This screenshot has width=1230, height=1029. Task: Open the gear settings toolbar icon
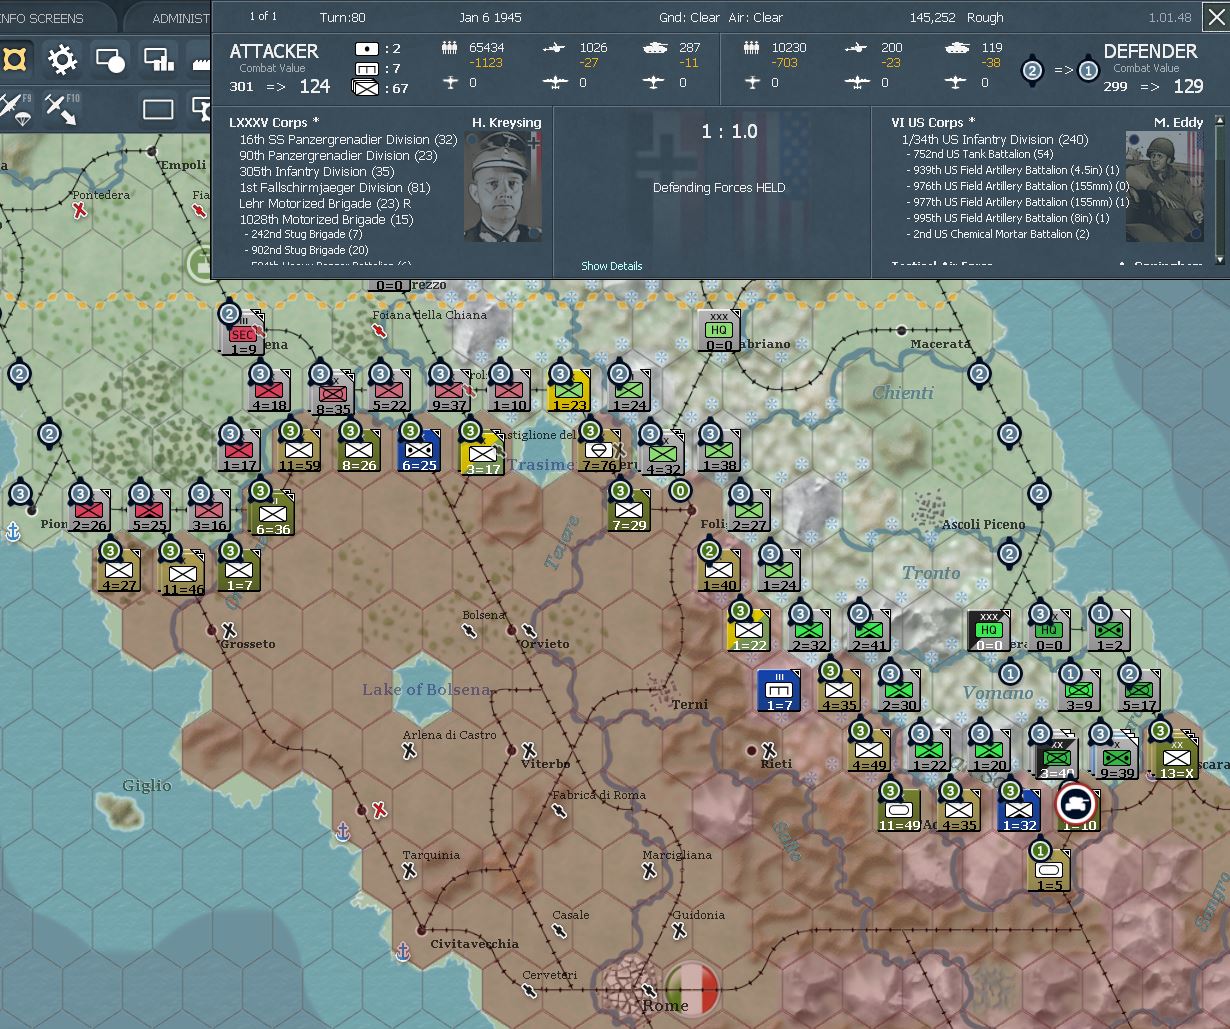pos(63,60)
